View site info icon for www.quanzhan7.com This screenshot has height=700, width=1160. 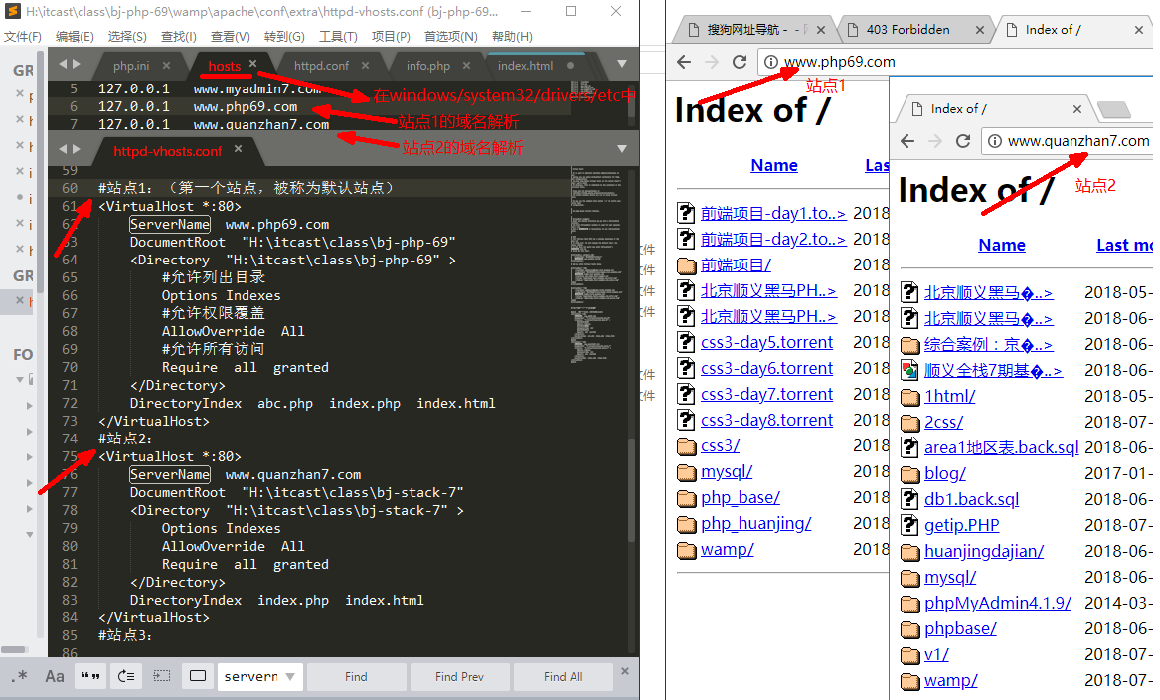tap(995, 141)
